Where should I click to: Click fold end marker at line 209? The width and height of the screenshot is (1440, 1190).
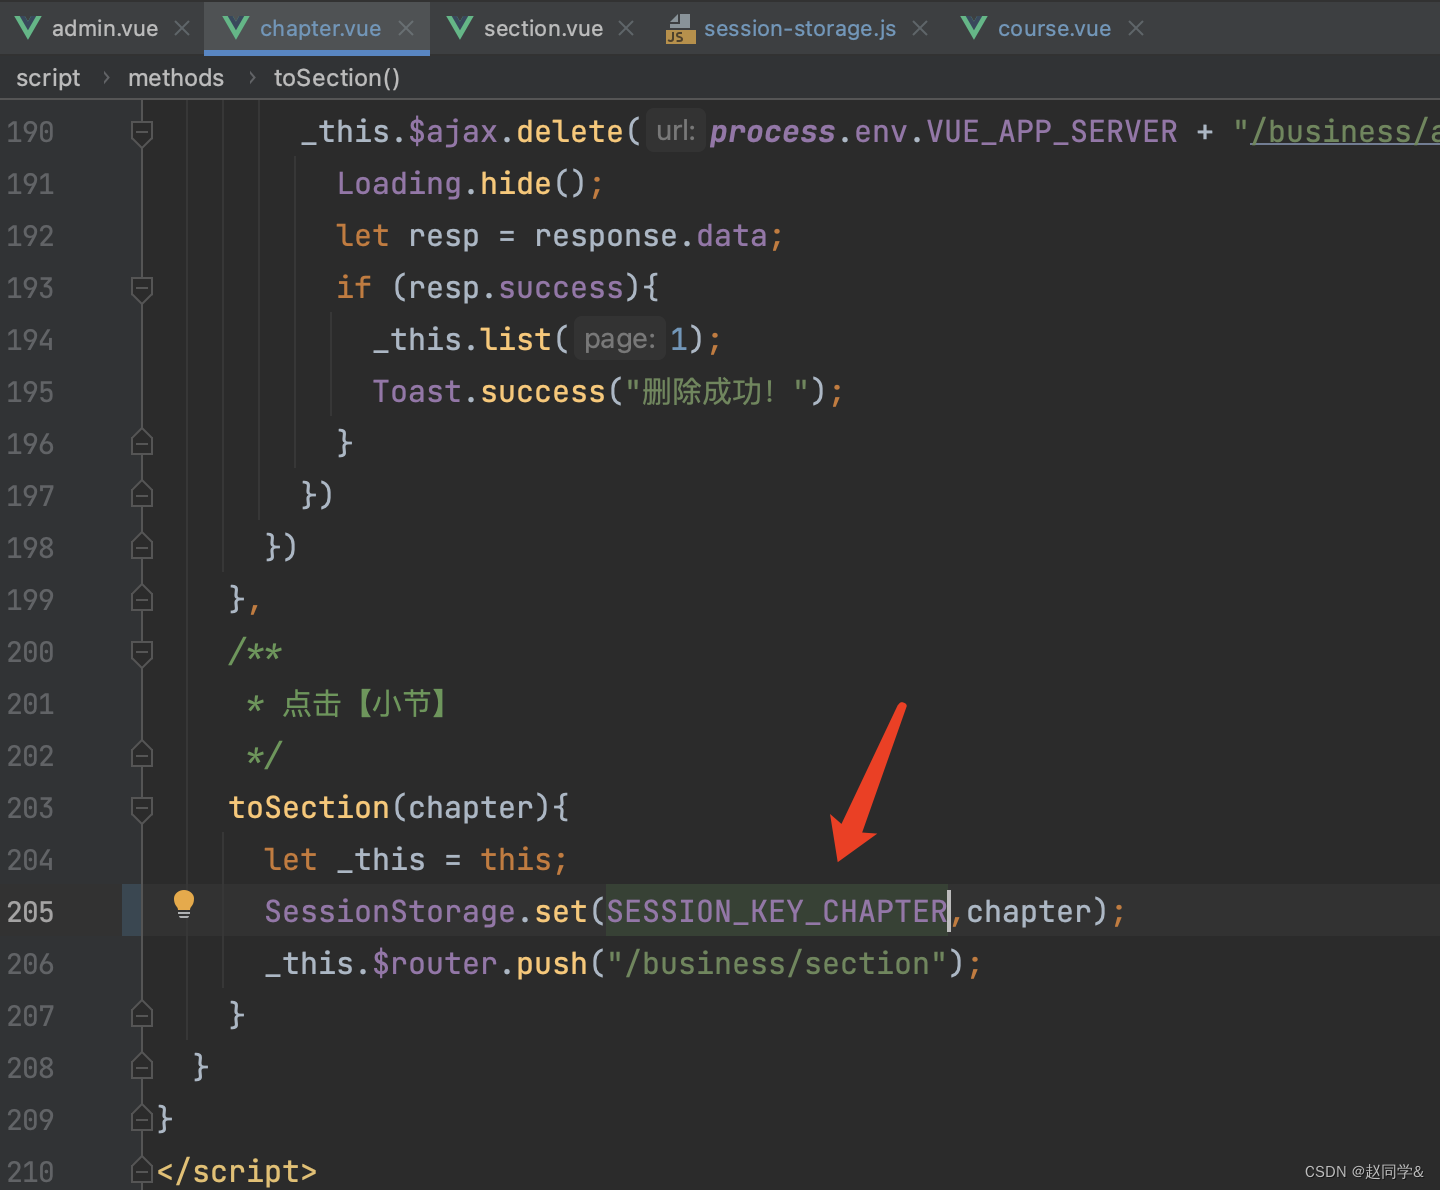[x=142, y=1119]
